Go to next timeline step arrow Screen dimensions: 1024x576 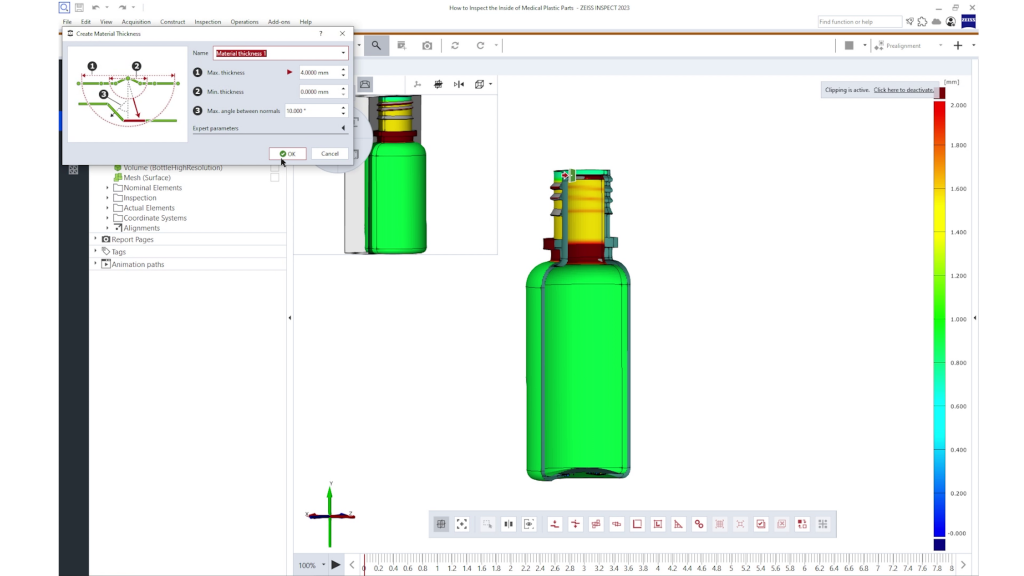point(963,565)
